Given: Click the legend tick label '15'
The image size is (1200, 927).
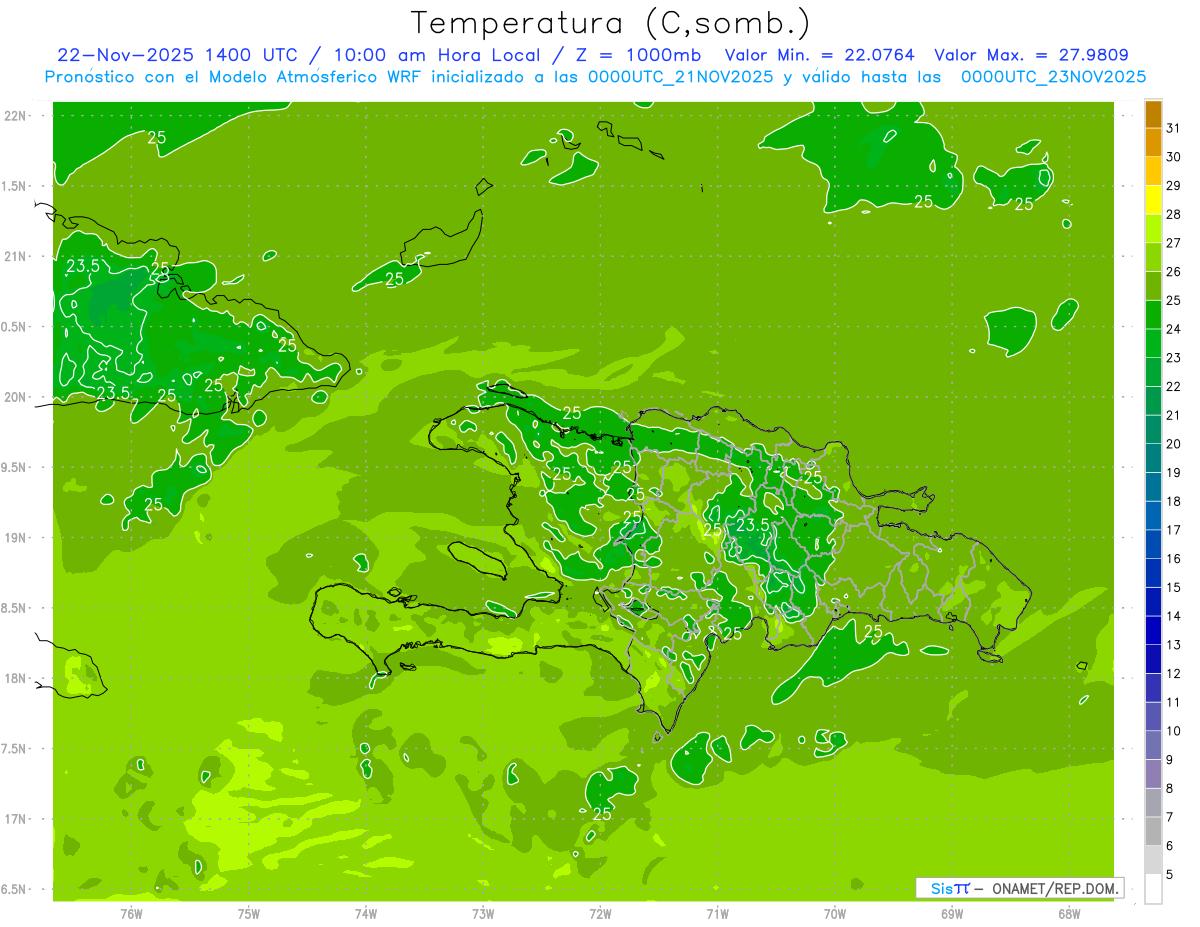Looking at the screenshot, I should (x=1174, y=588).
